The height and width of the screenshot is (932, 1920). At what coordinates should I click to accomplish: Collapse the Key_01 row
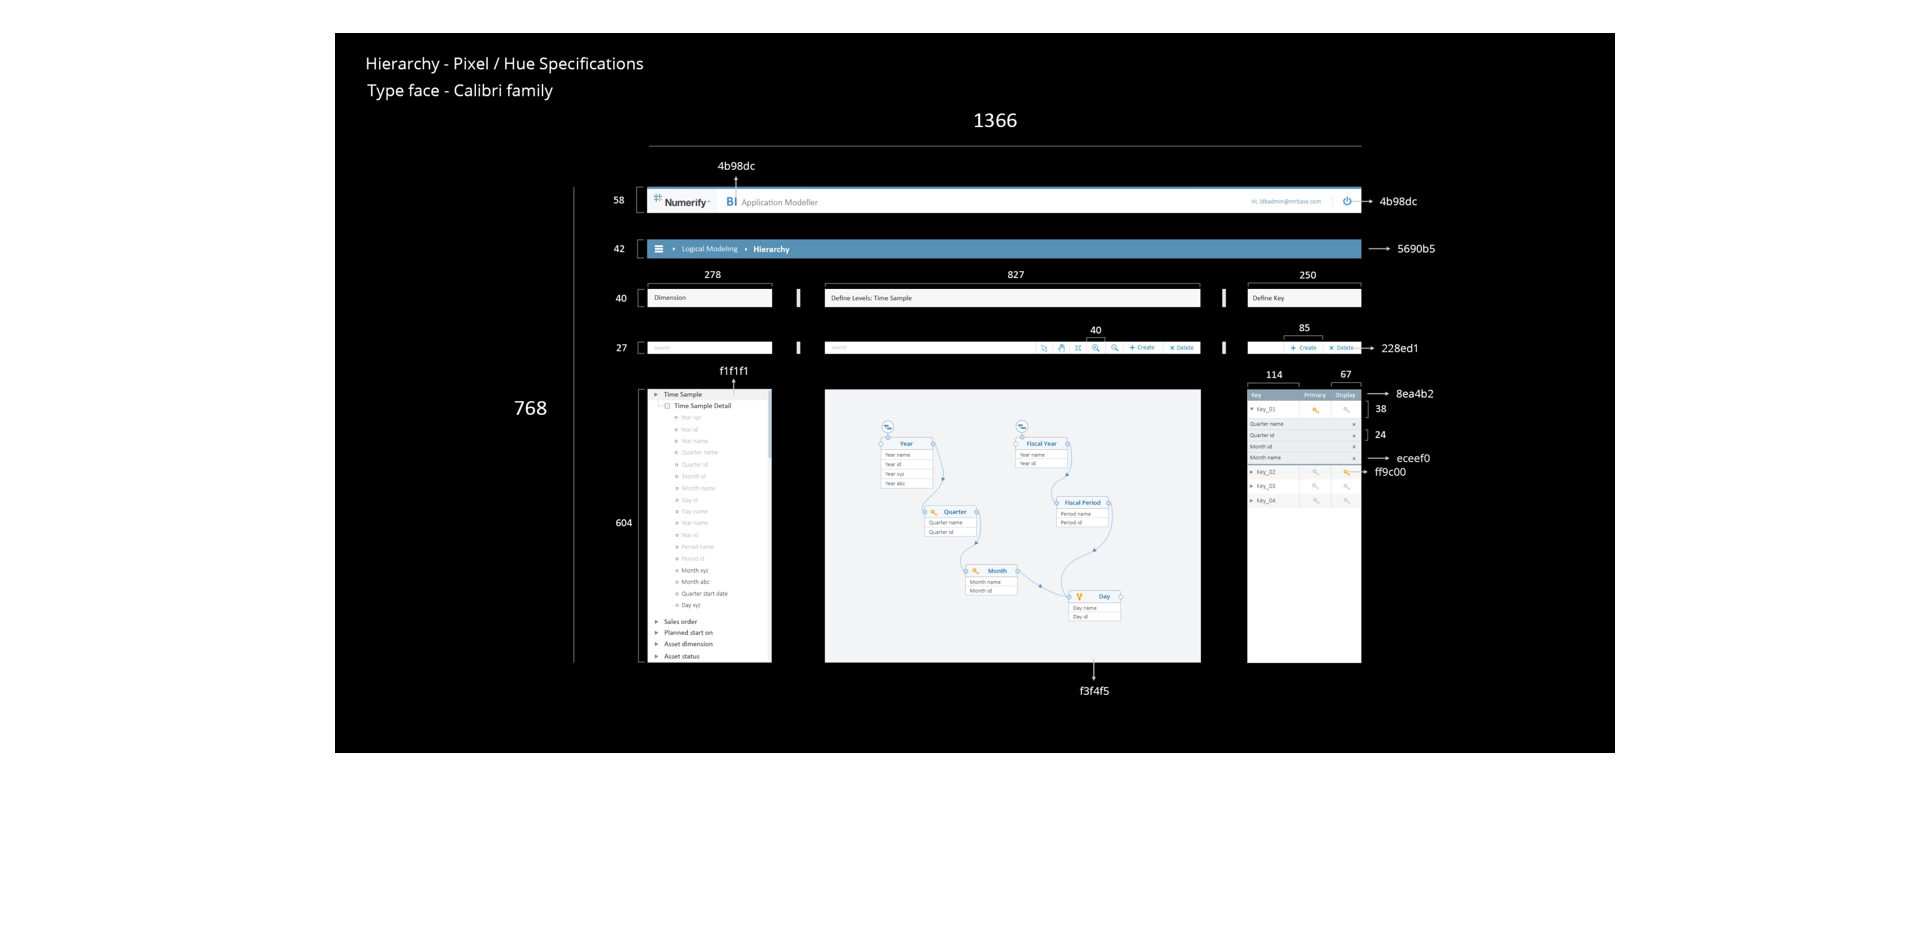point(1252,409)
